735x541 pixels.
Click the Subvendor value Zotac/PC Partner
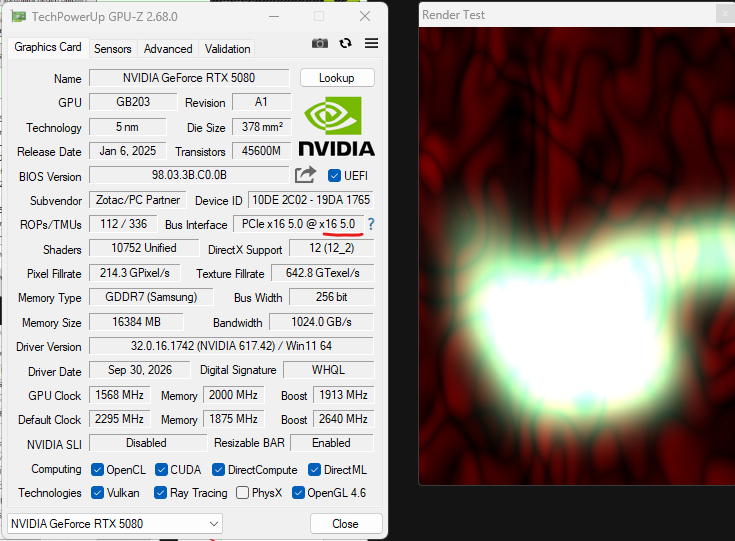(x=138, y=200)
